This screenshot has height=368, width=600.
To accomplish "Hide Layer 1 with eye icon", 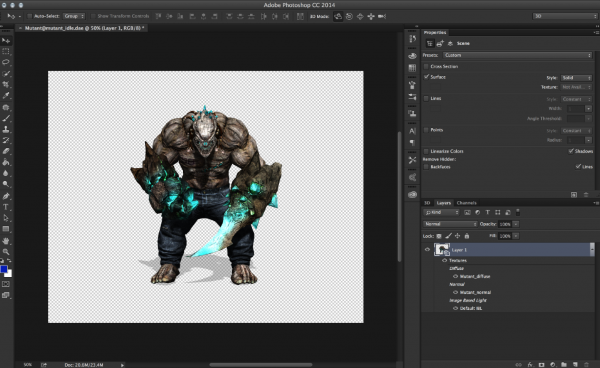I will [x=427, y=250].
